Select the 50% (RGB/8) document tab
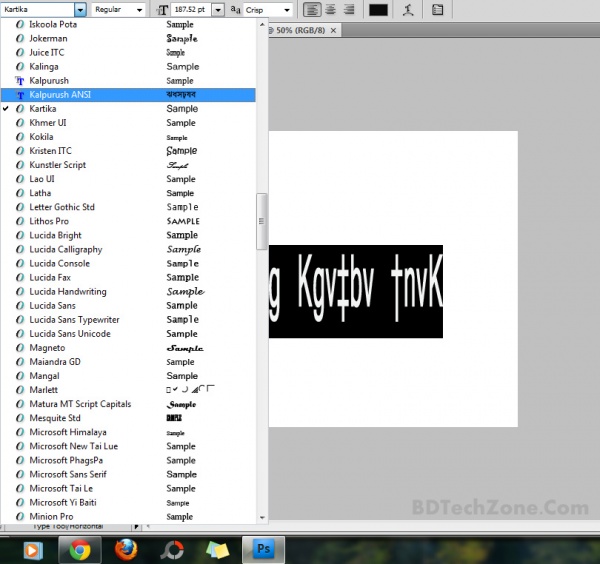600x564 pixels. 300,30
